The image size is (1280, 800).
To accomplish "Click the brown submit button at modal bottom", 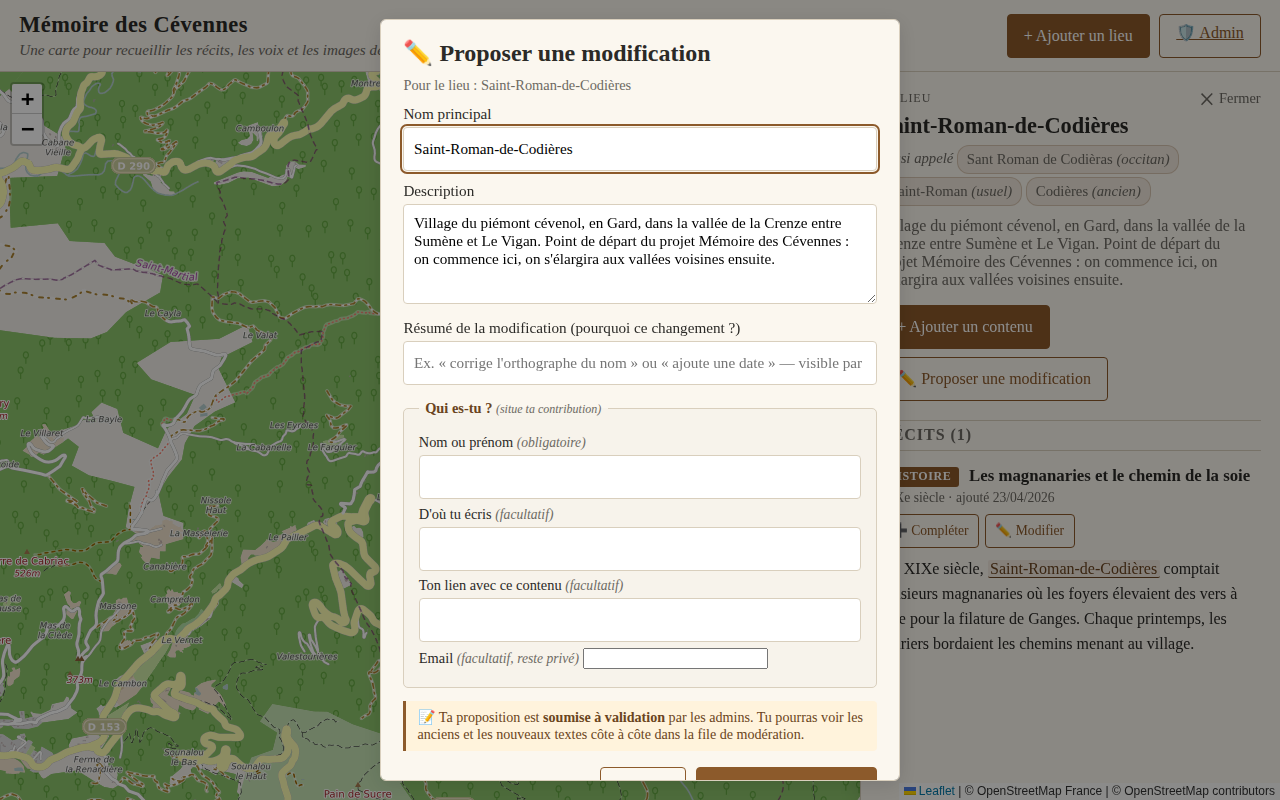I will 786,778.
